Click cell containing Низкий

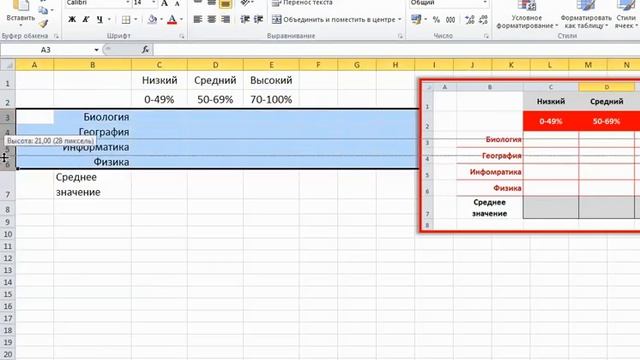tap(159, 80)
